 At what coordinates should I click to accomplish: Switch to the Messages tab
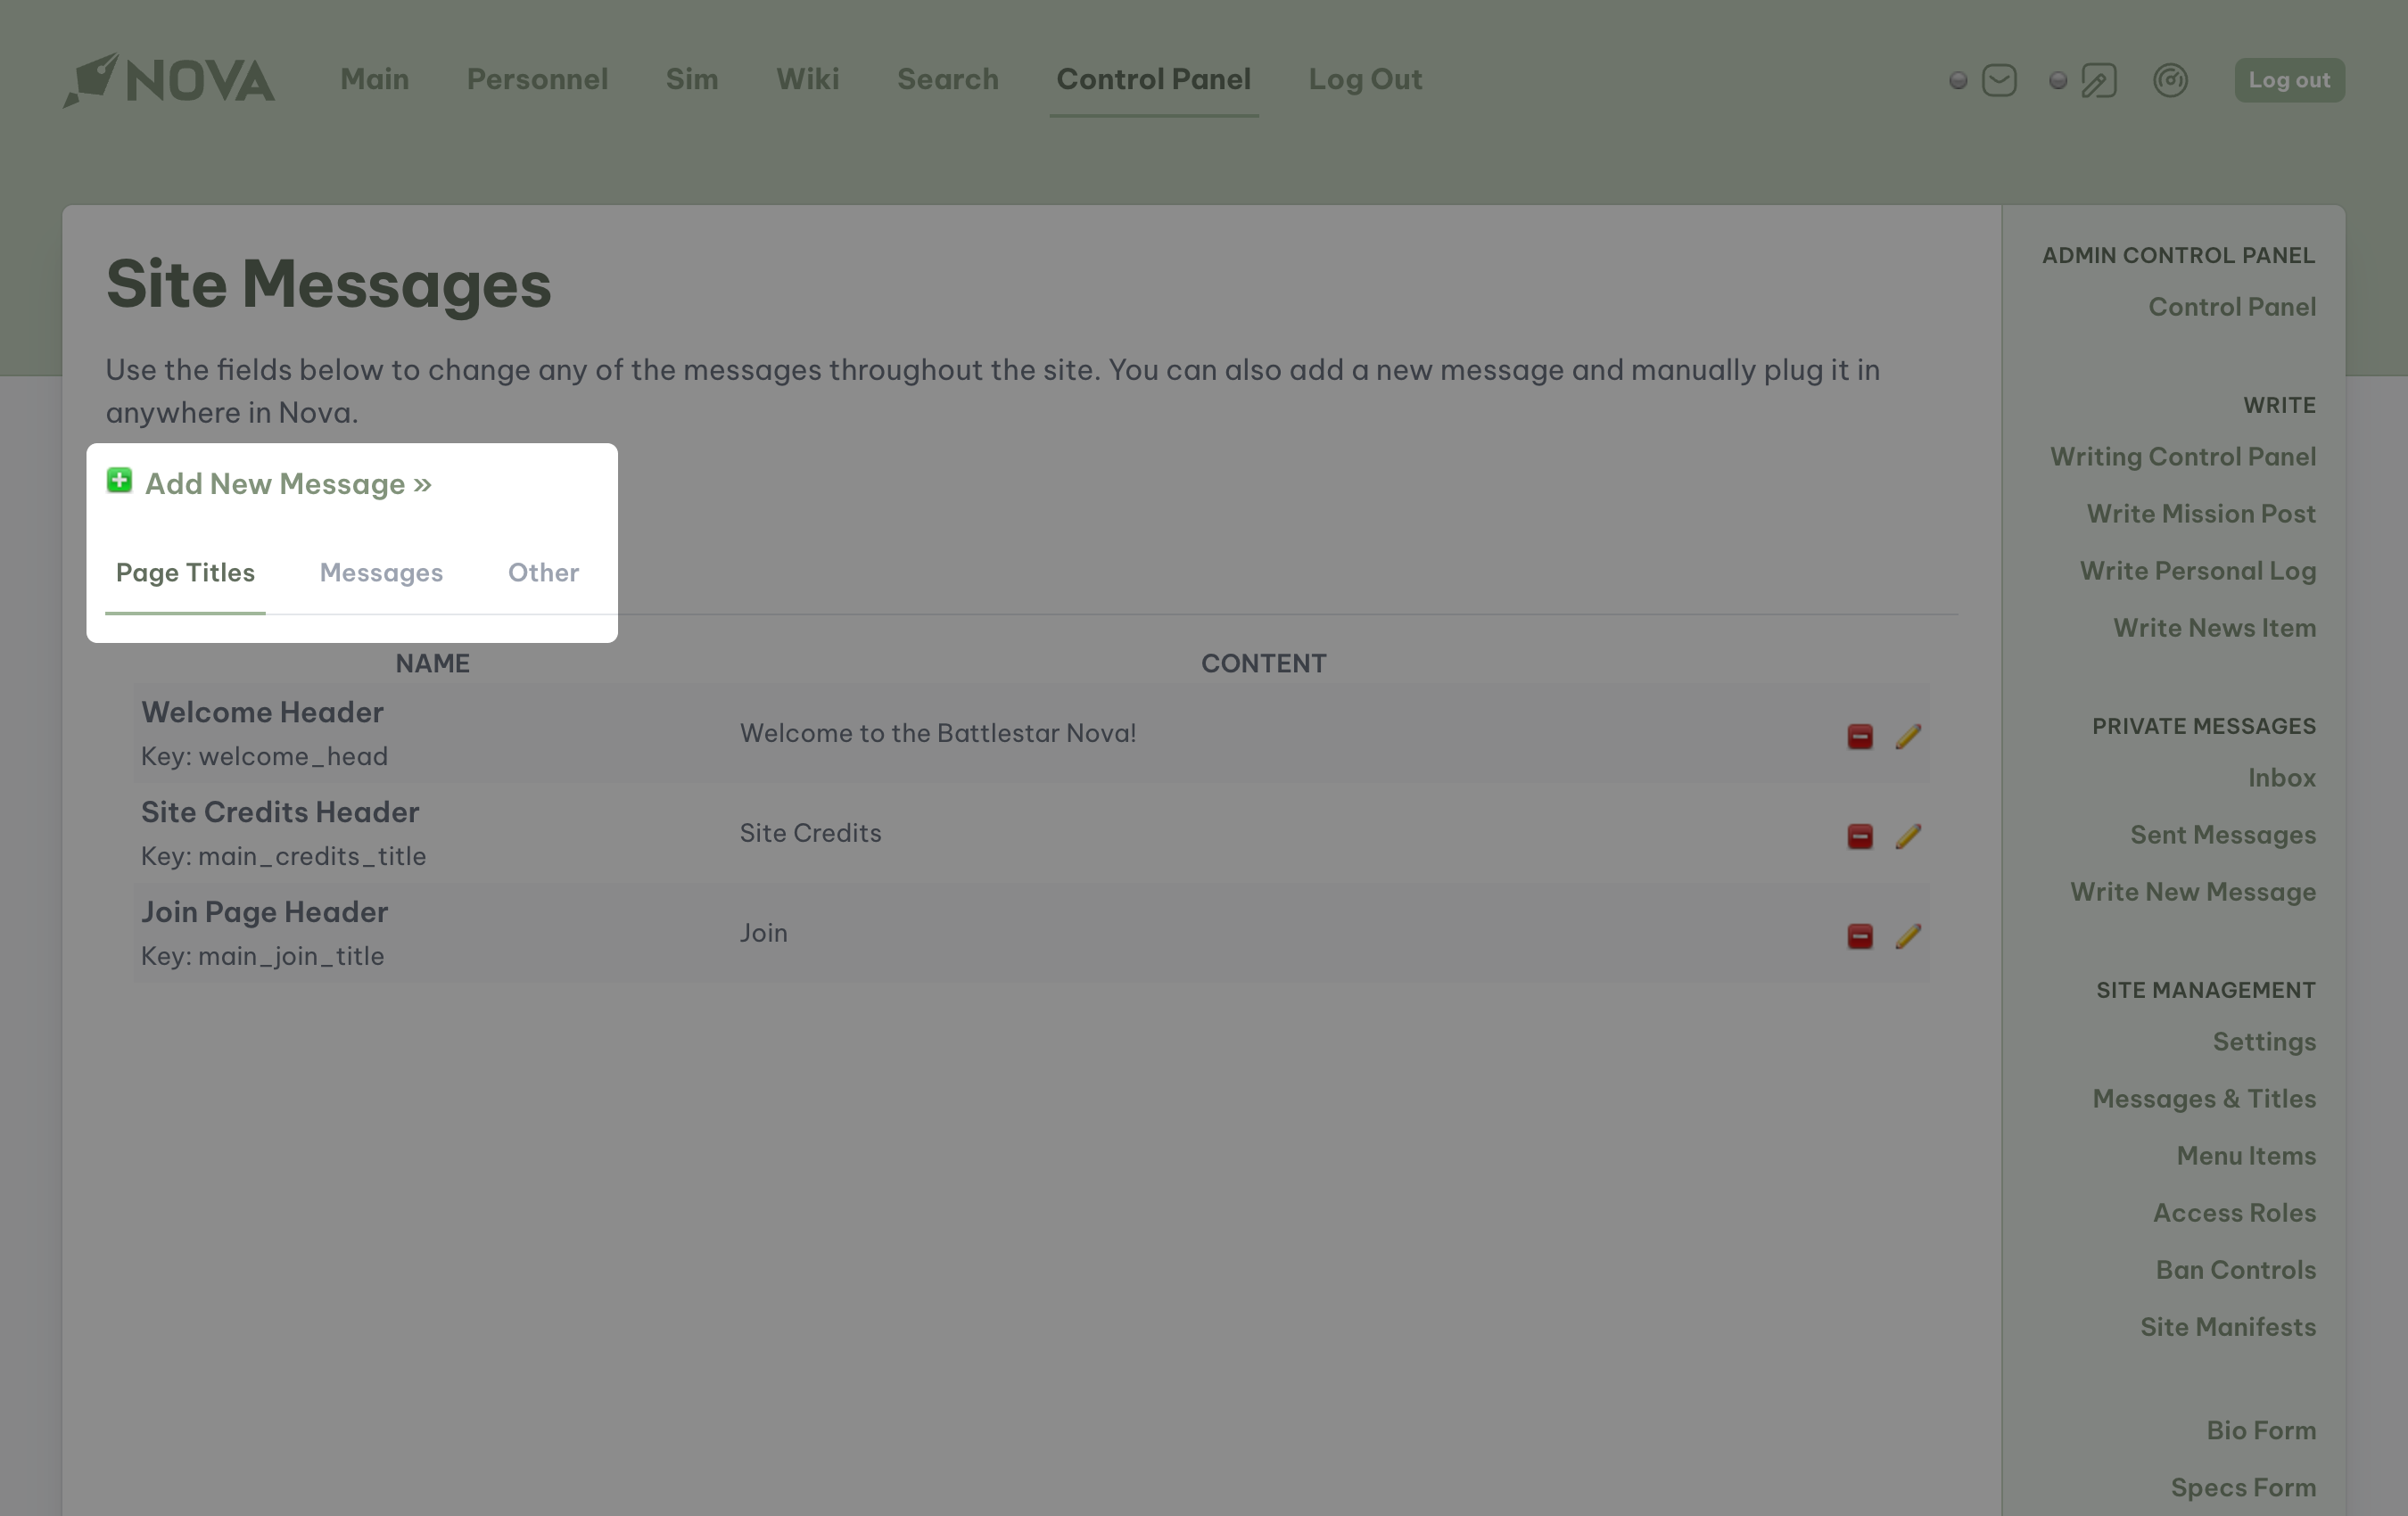click(381, 573)
